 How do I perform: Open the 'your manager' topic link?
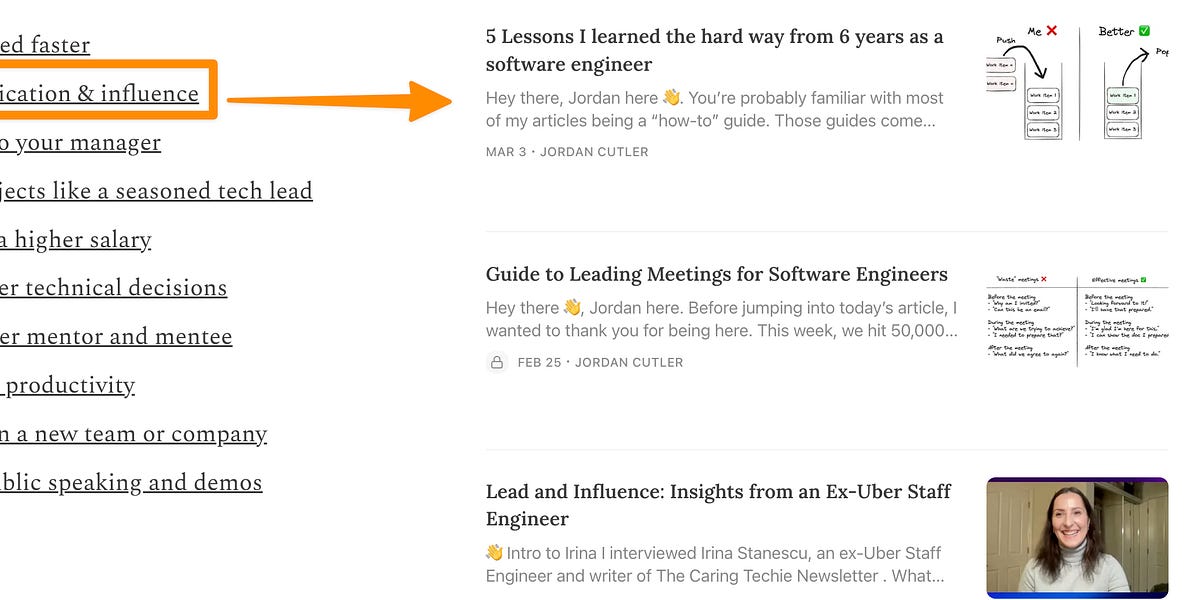tap(80, 142)
